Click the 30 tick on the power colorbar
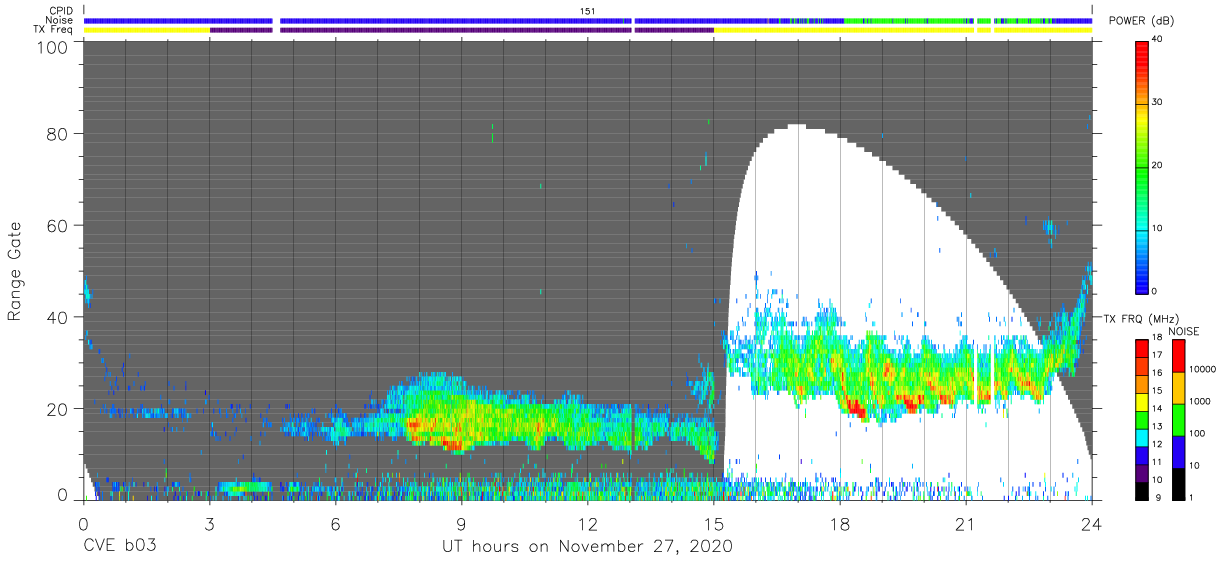 click(x=1157, y=102)
